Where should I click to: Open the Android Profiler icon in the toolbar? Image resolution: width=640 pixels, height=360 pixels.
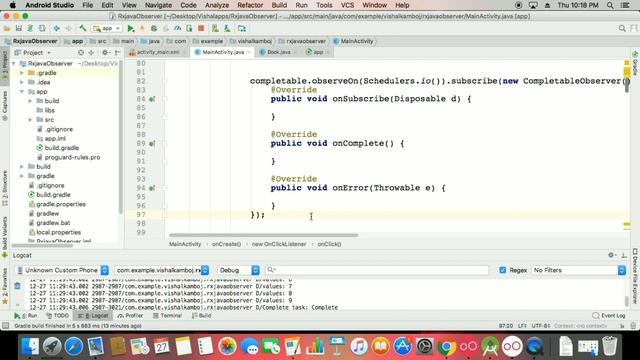pyautogui.click(x=178, y=29)
